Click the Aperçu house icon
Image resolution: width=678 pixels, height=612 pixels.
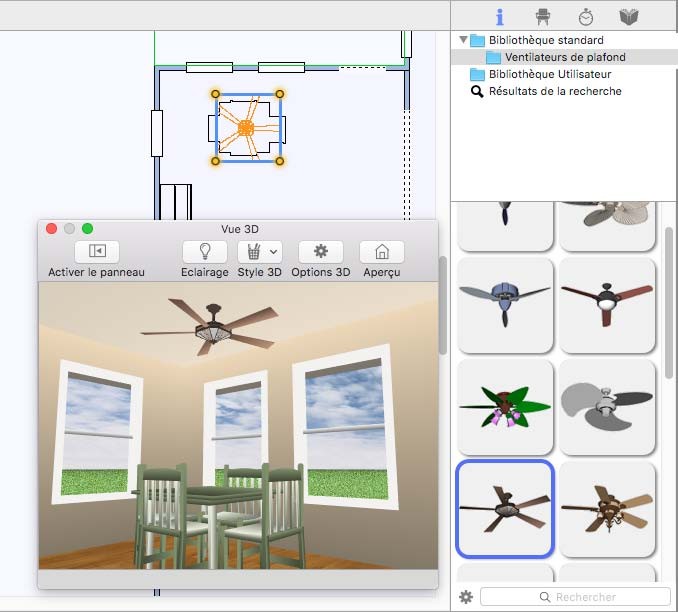tap(381, 252)
